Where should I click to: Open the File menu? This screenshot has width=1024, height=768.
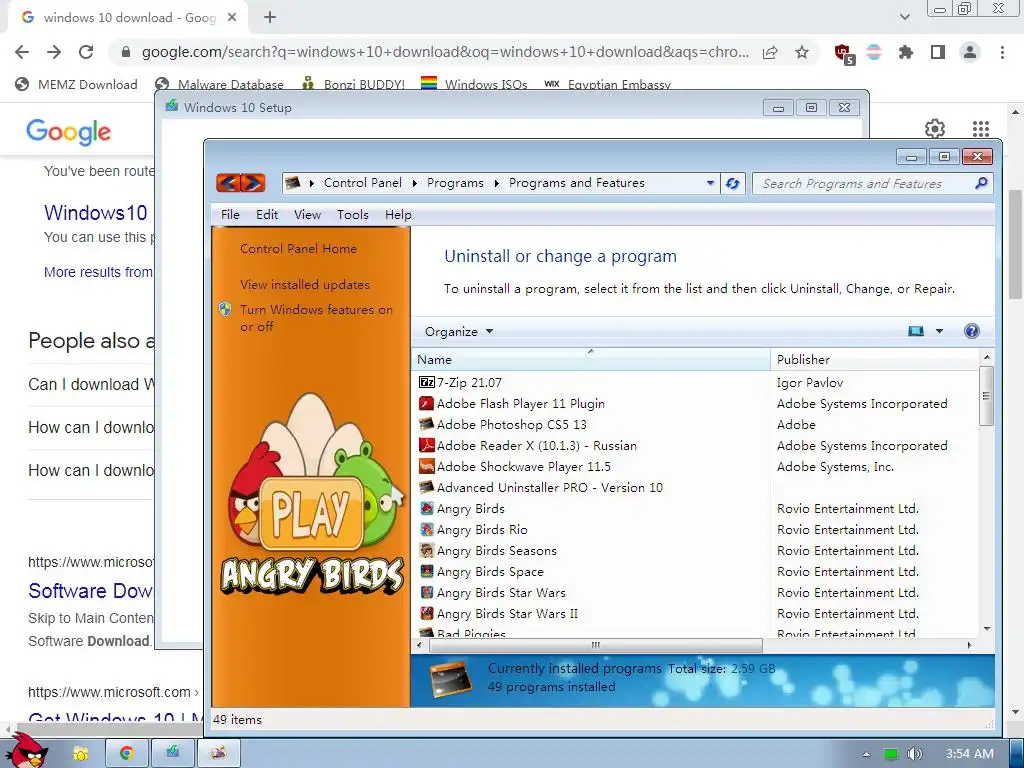tap(230, 215)
